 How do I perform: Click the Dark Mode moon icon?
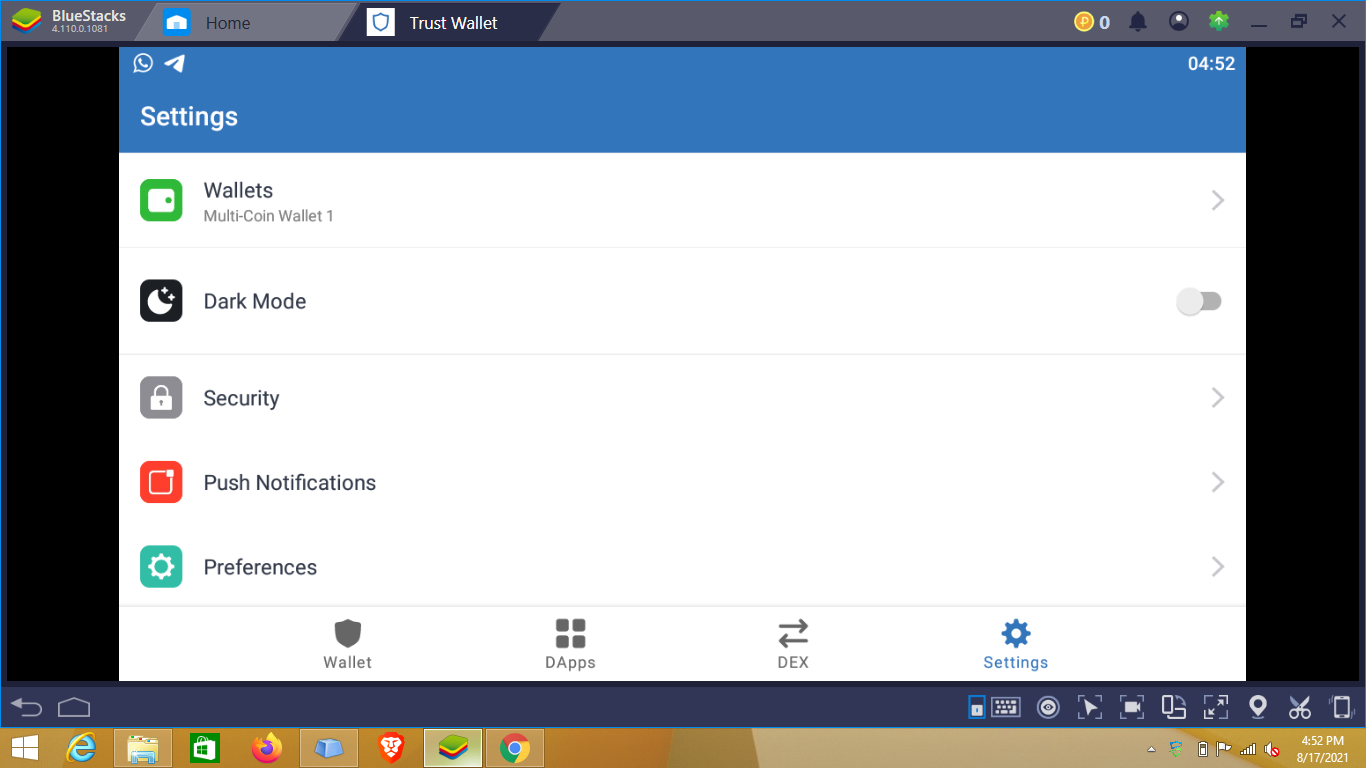coord(161,301)
